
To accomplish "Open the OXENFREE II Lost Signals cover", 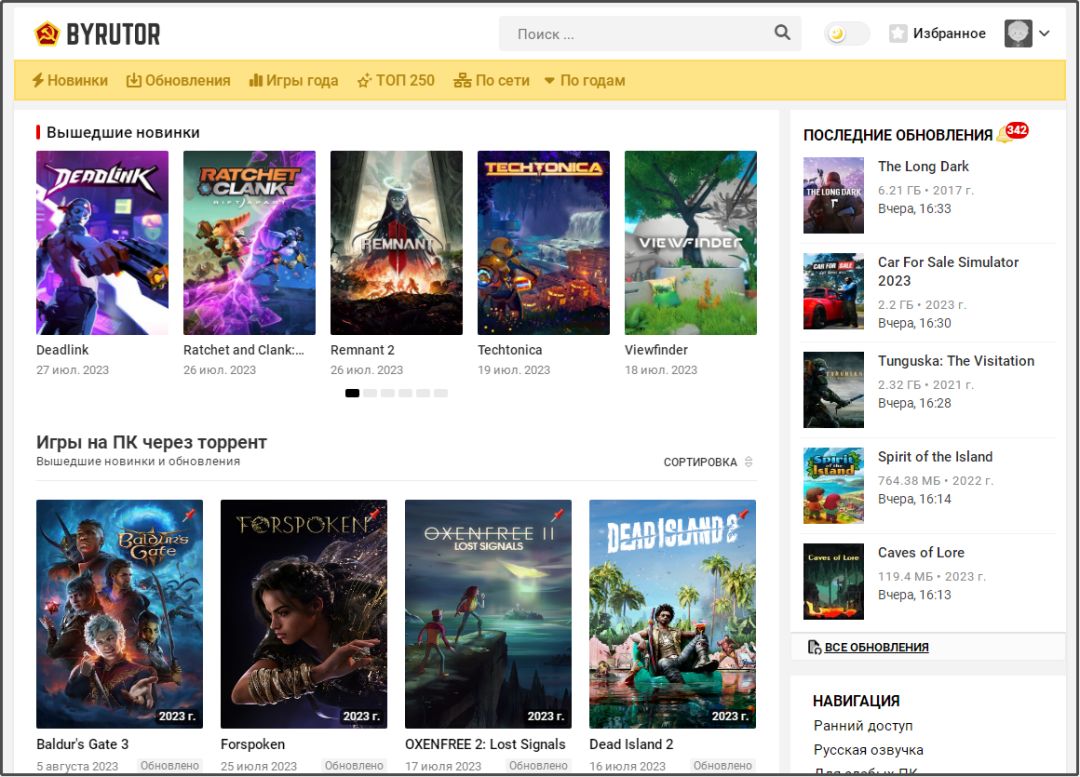I will (488, 614).
